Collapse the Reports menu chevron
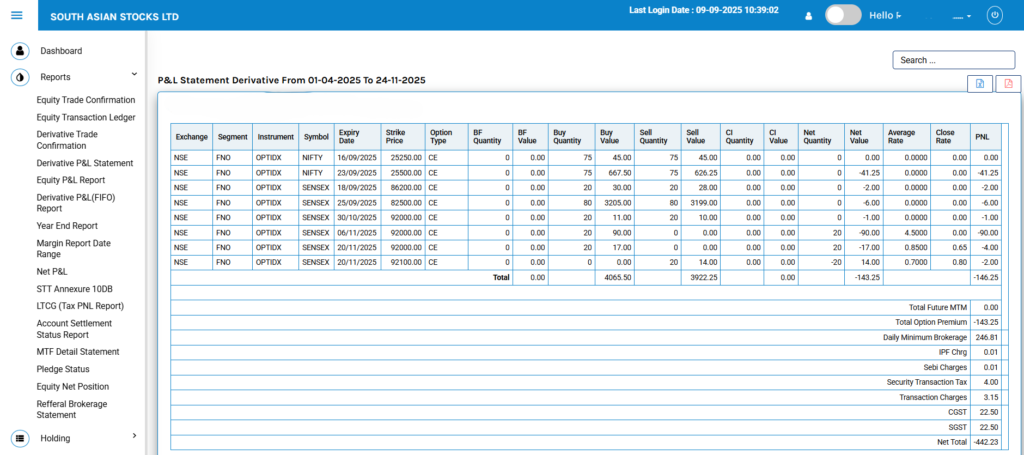Image resolution: width=1024 pixels, height=455 pixels. click(134, 74)
